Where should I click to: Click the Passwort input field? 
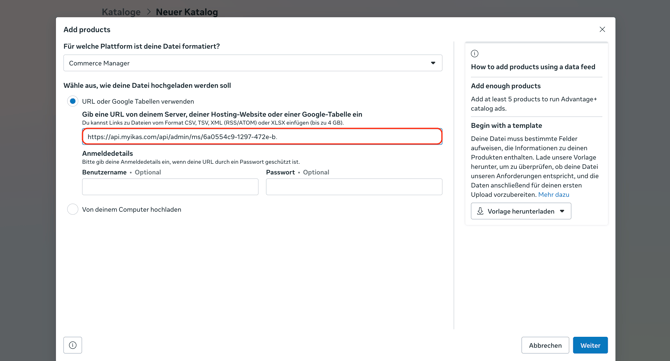(354, 187)
